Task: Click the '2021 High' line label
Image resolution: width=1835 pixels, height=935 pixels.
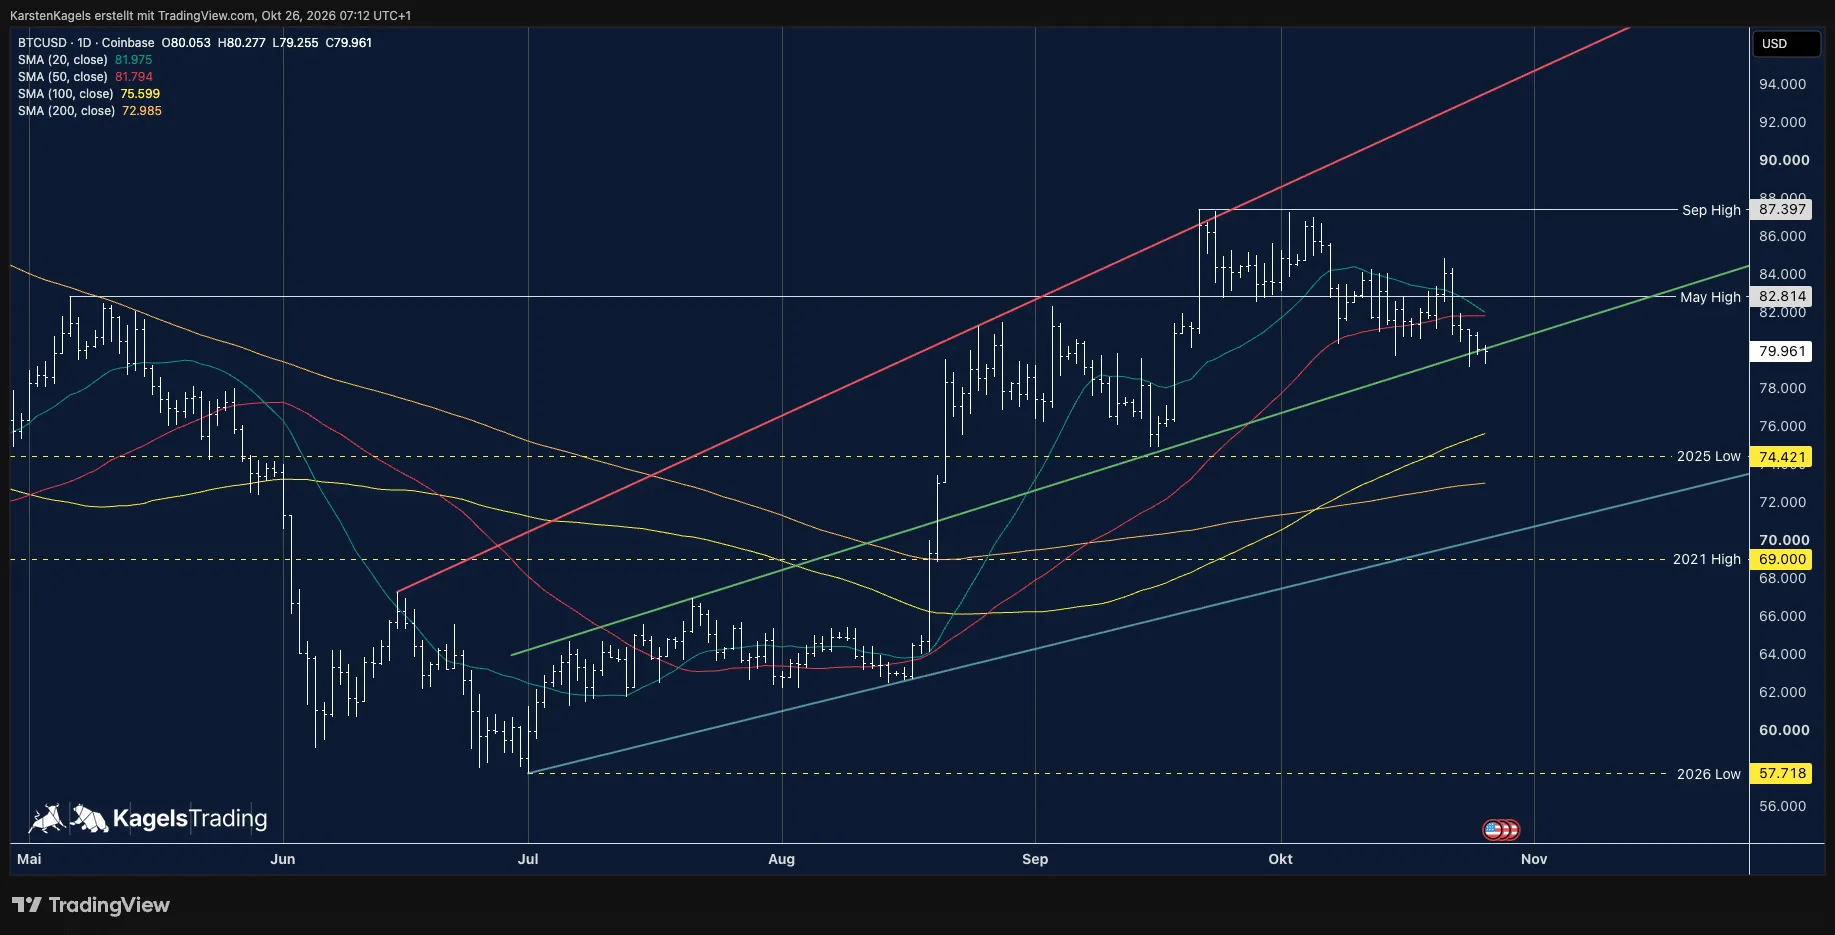Action: click(1707, 559)
